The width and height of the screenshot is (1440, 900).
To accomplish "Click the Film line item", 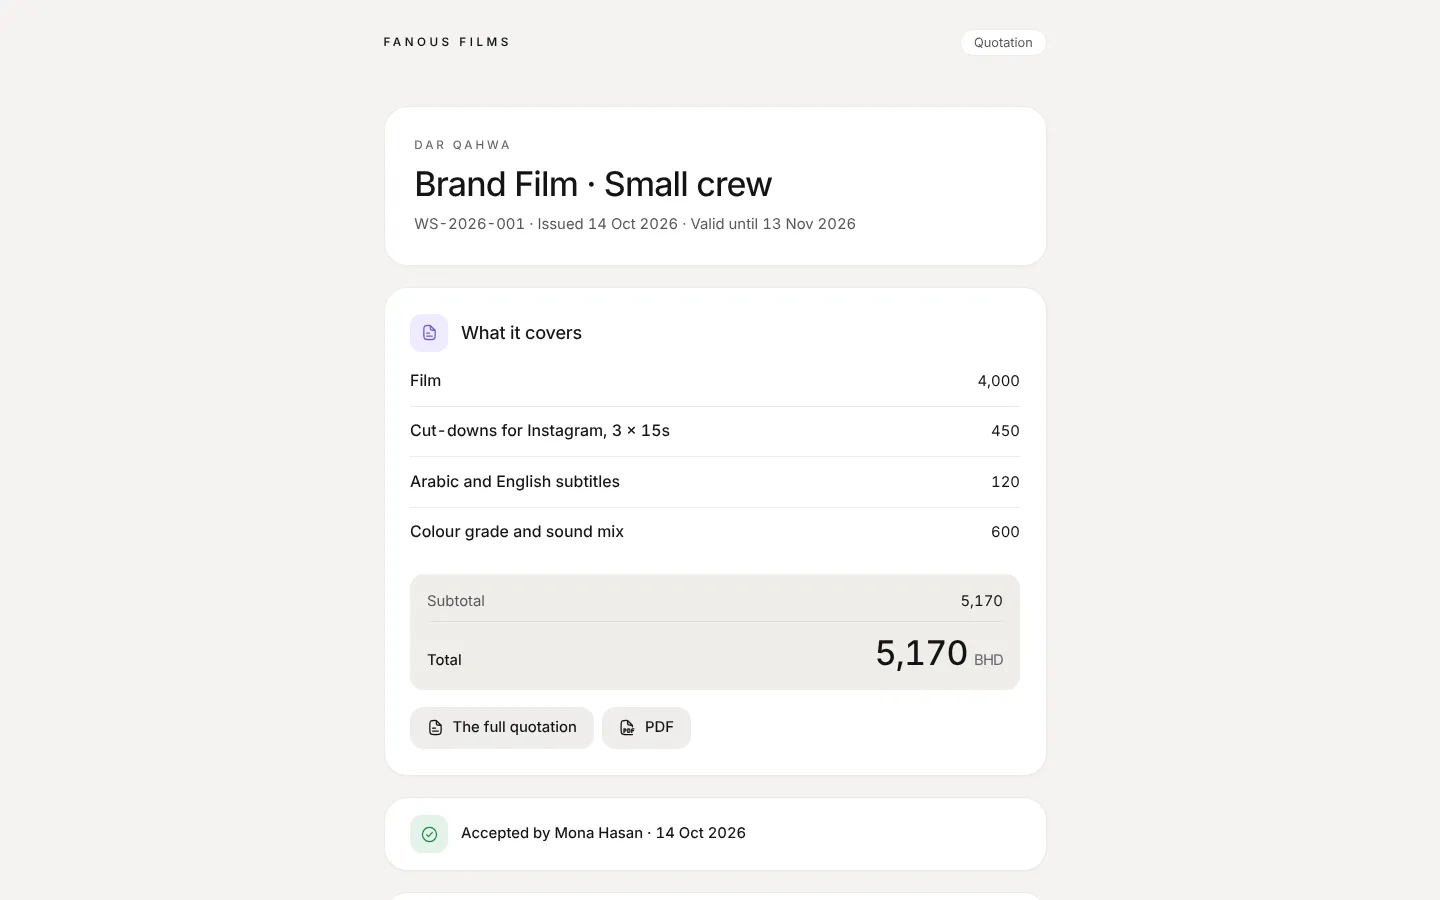I will click(425, 381).
